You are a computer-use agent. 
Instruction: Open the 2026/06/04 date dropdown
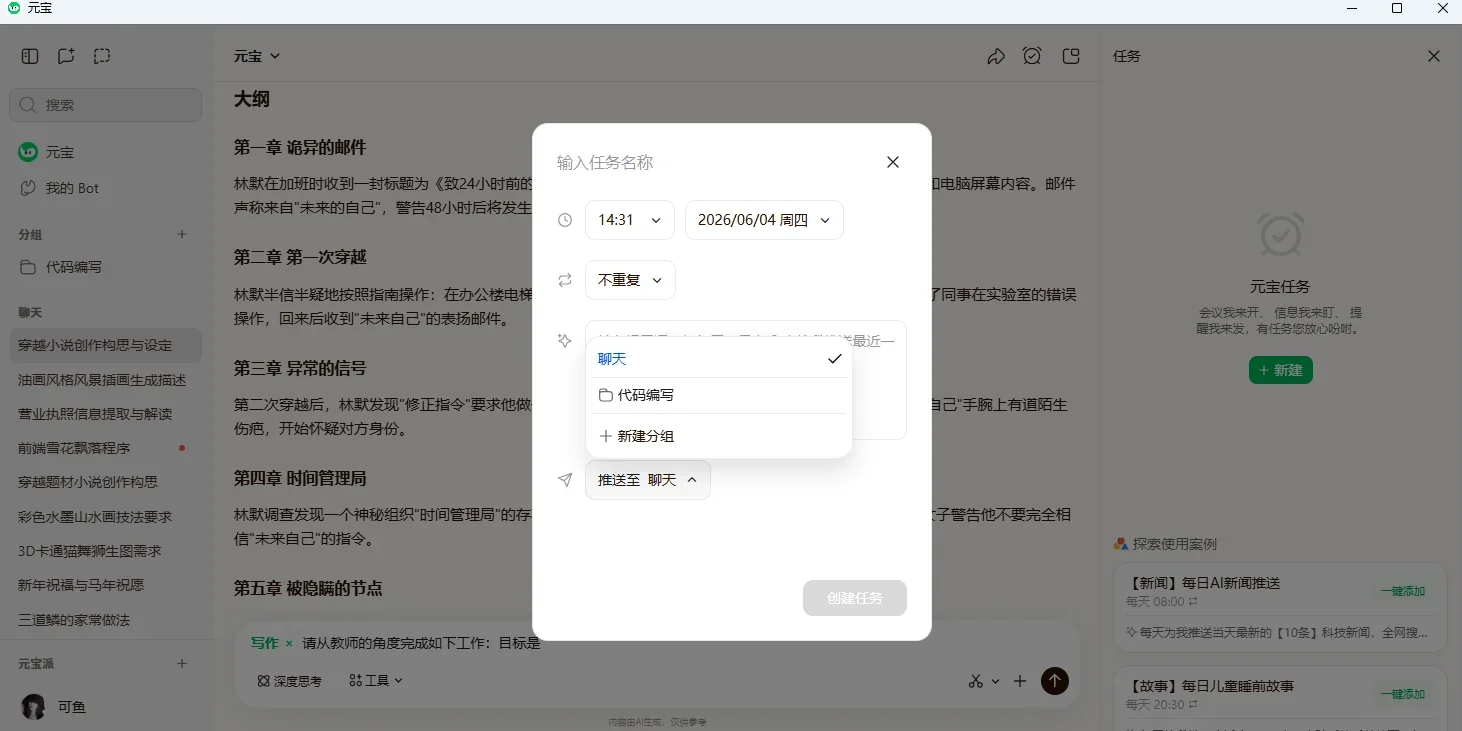(x=764, y=220)
